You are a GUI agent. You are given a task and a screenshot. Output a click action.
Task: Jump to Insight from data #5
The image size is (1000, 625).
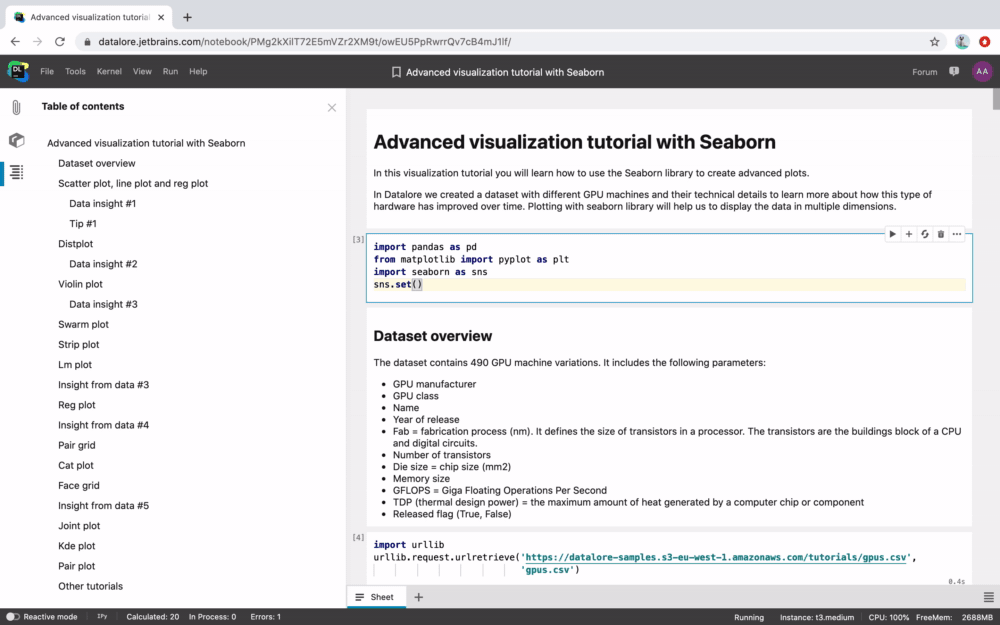[103, 506]
